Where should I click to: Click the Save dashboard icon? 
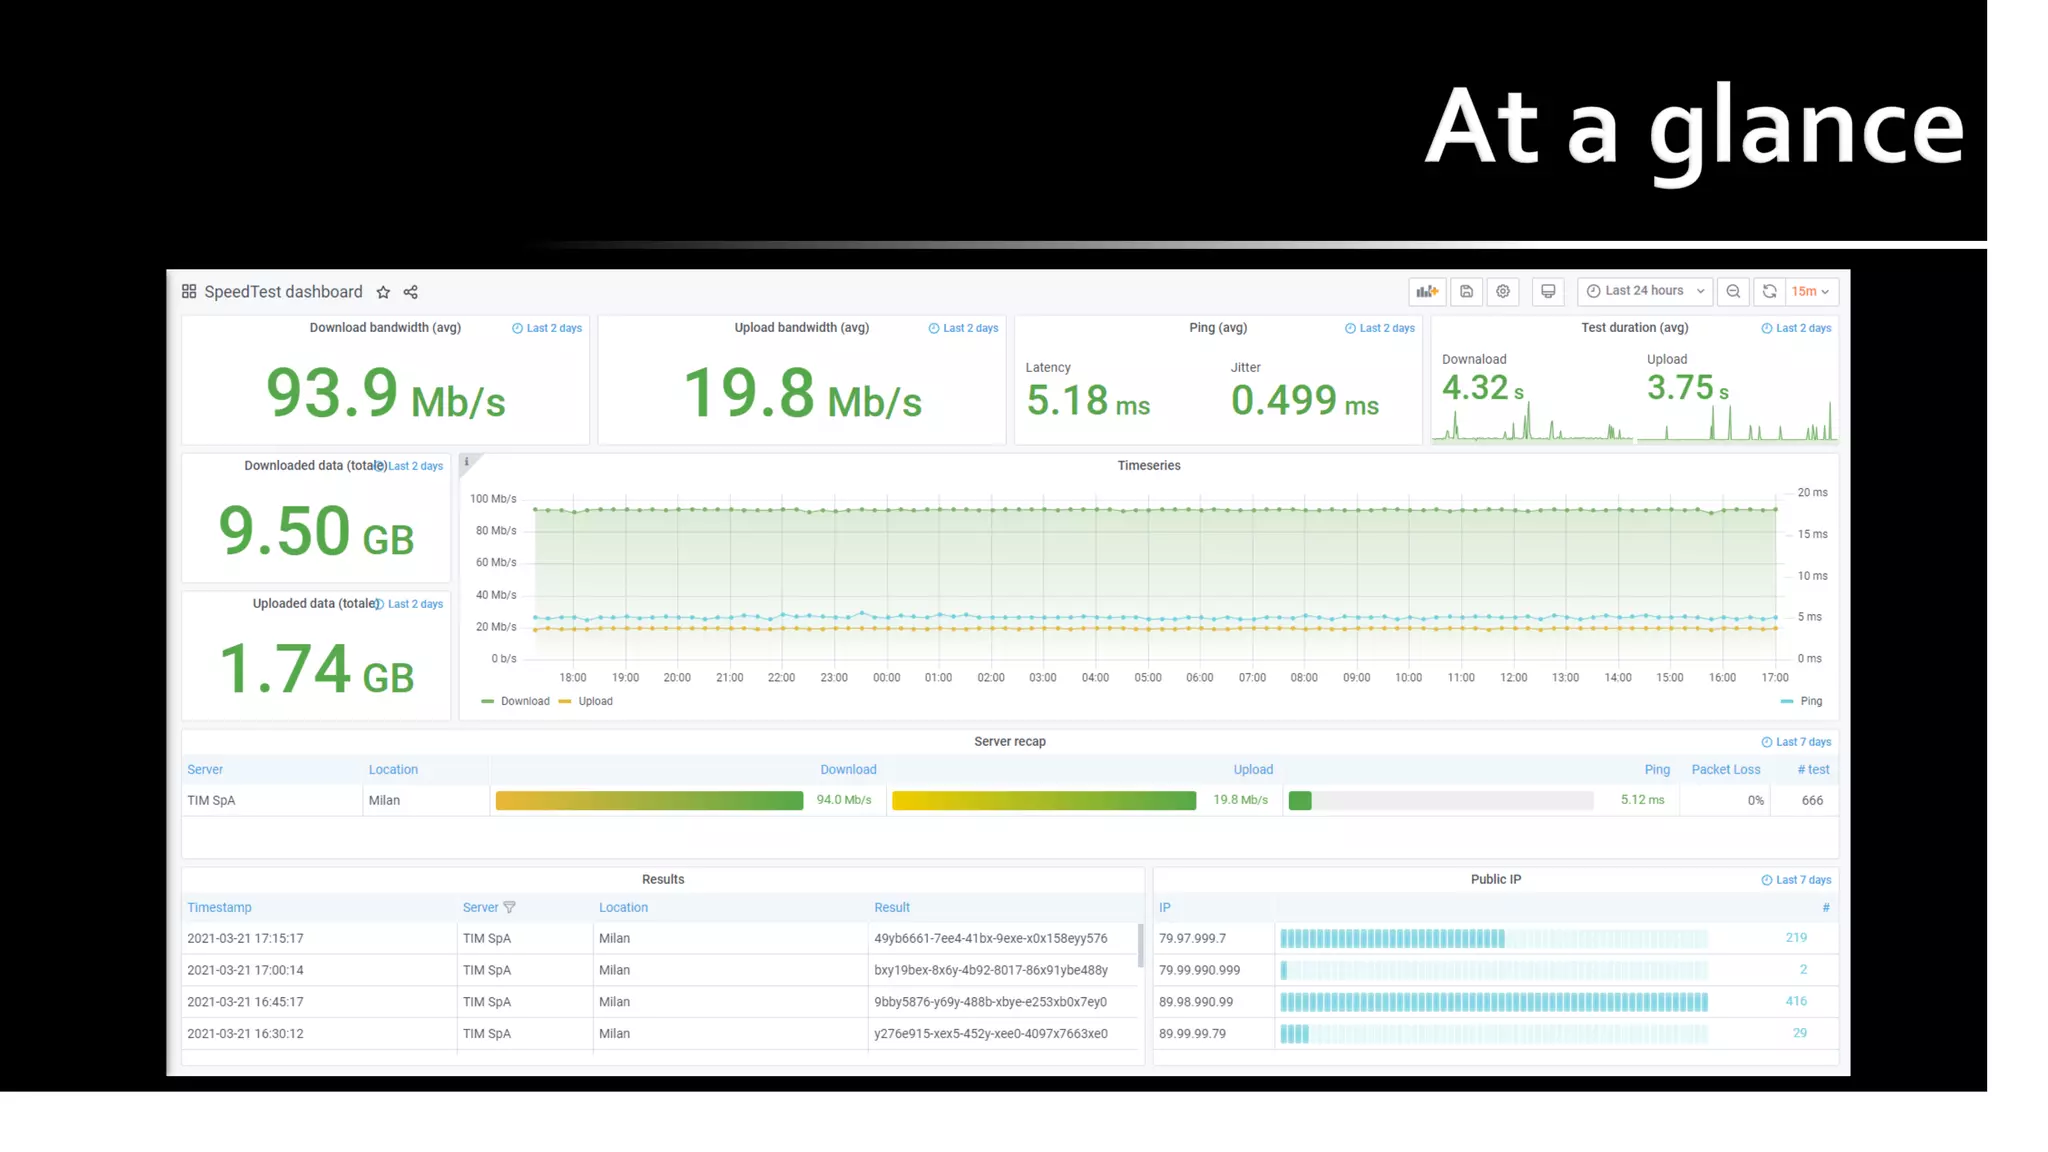coord(1466,291)
